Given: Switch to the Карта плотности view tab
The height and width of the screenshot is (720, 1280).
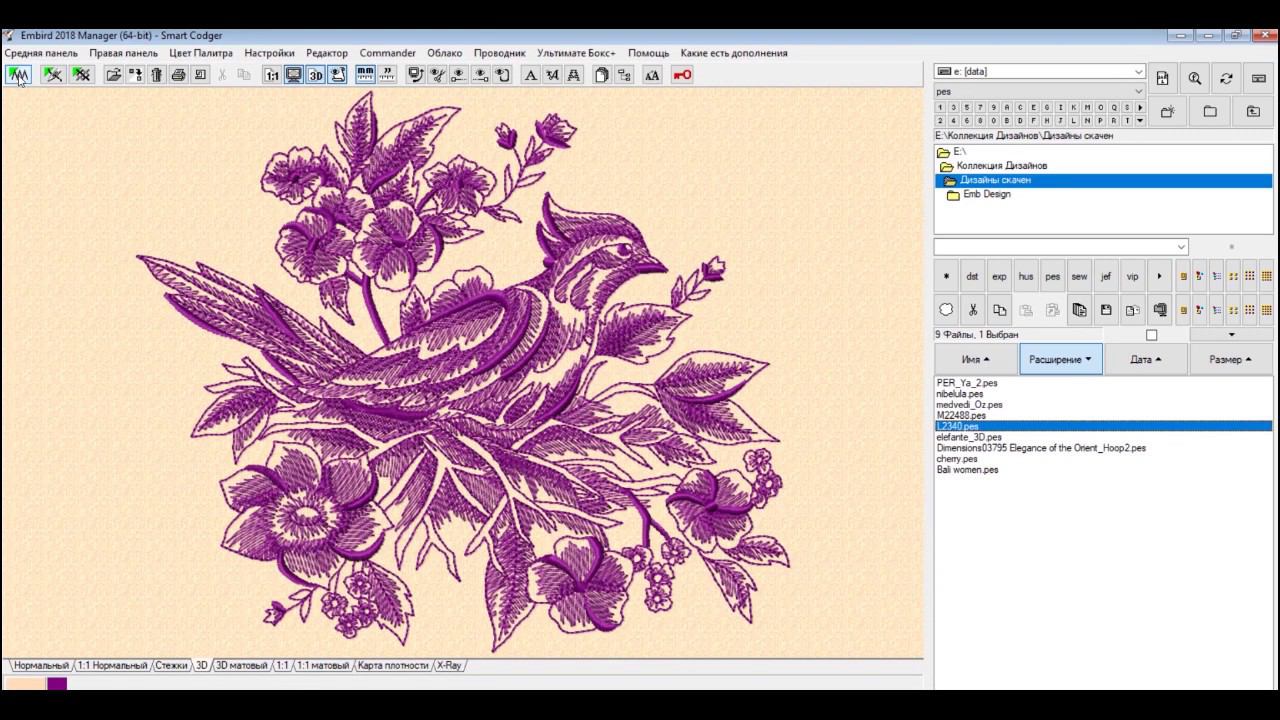Looking at the screenshot, I should pos(392,665).
